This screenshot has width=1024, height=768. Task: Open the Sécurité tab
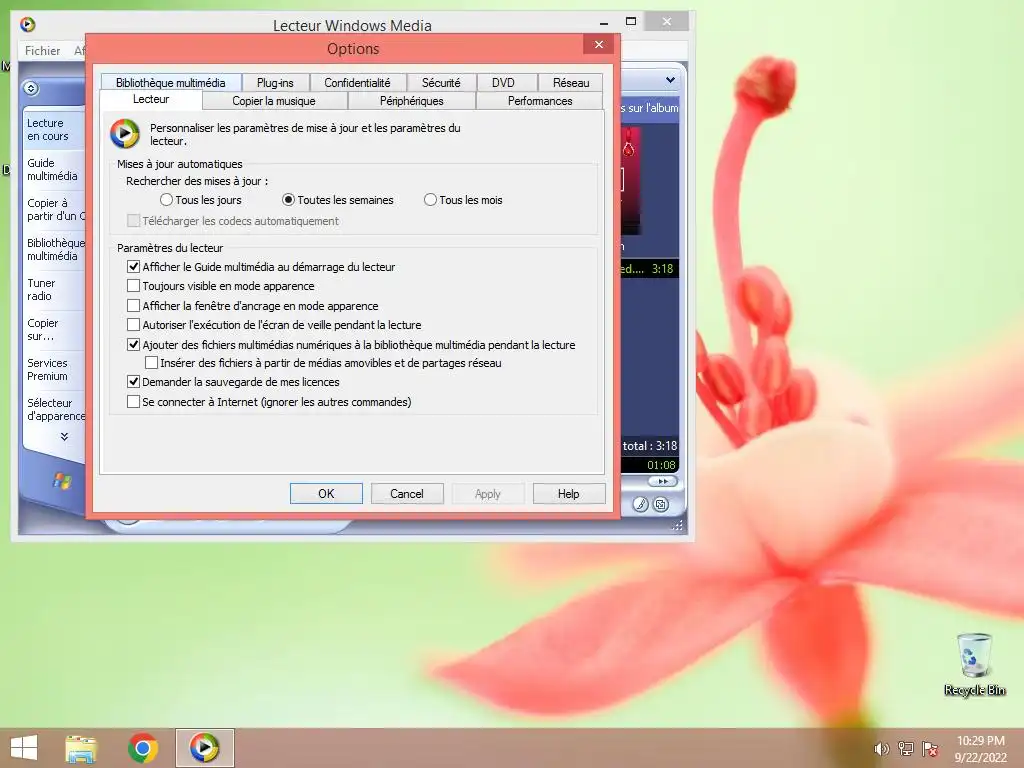441,83
